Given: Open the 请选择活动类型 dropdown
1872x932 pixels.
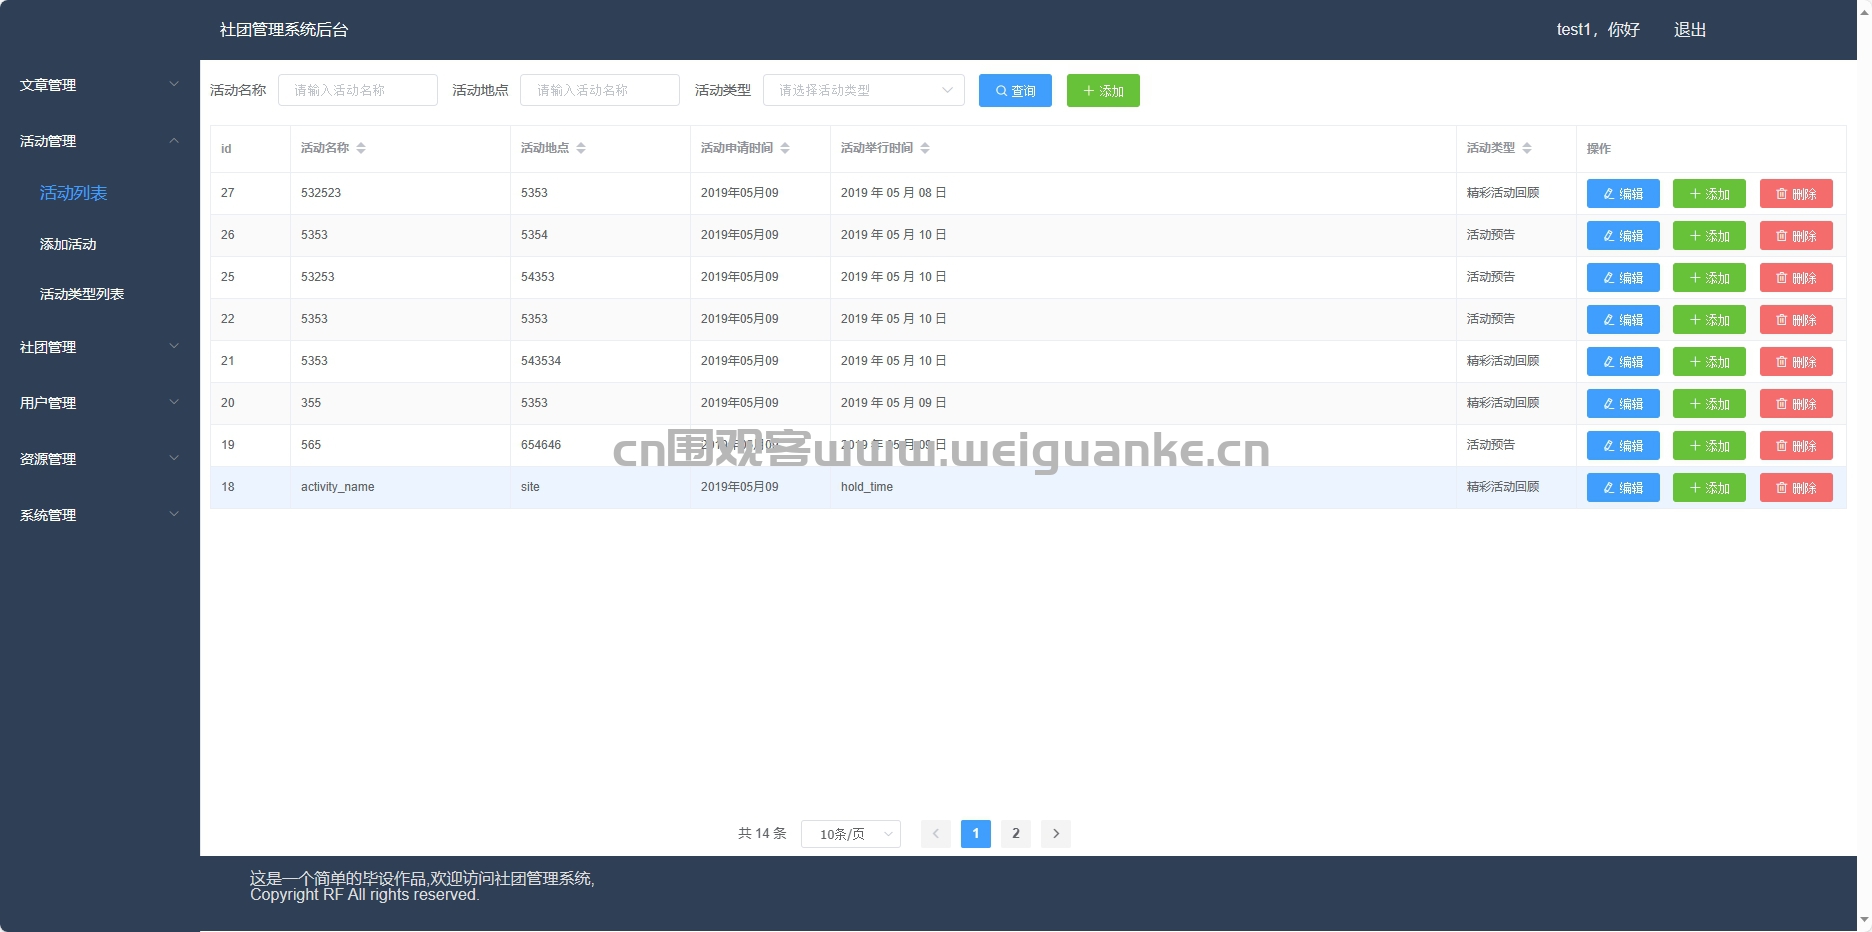Looking at the screenshot, I should [x=864, y=90].
